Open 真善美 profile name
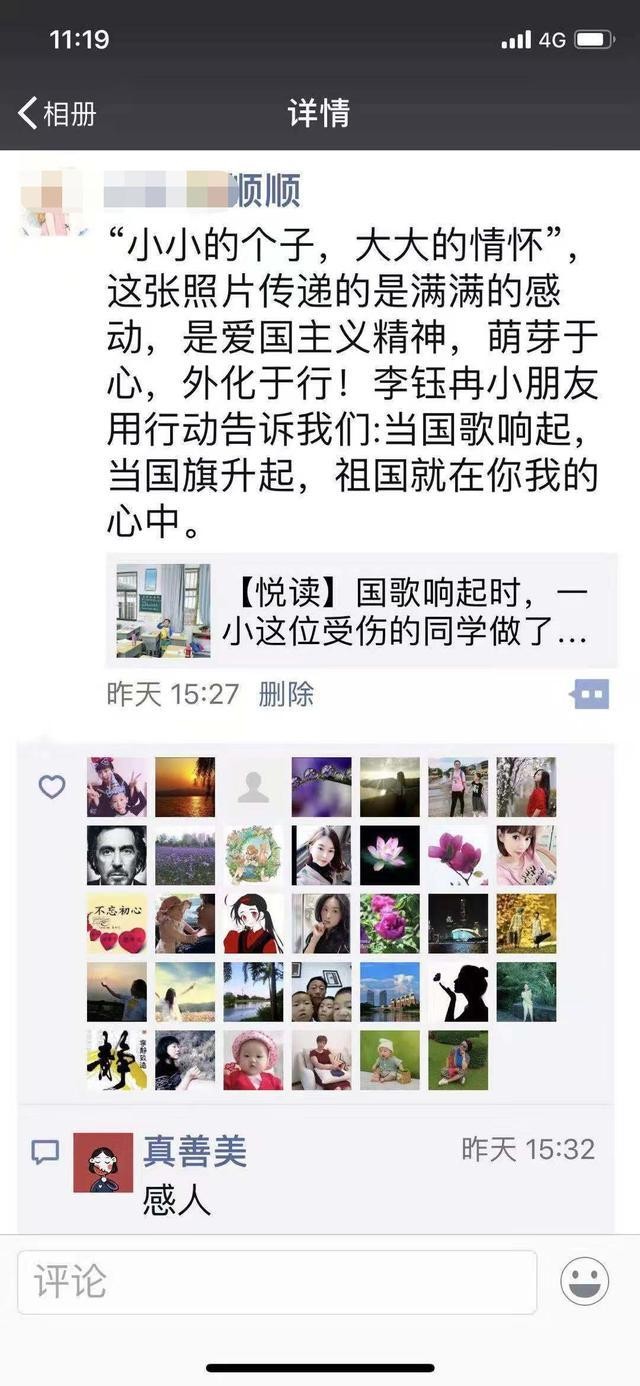This screenshot has width=640, height=1386. point(194,1151)
